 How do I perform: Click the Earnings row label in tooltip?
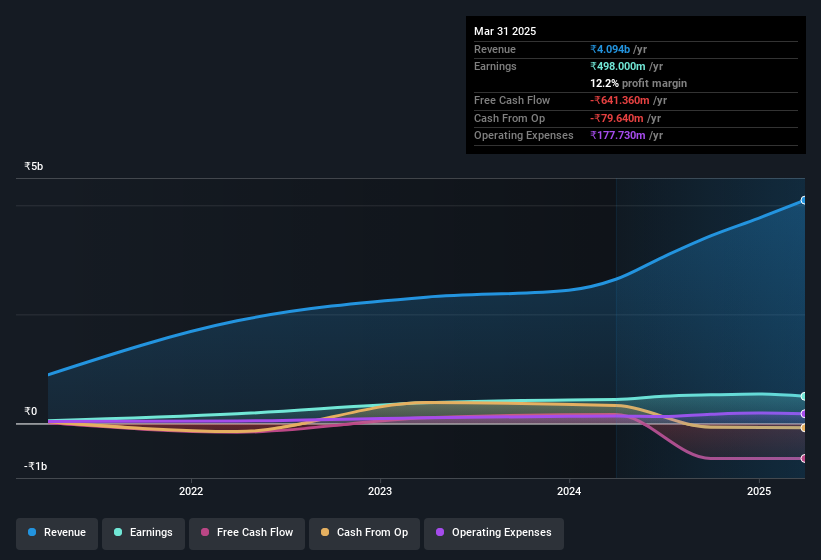tap(495, 66)
